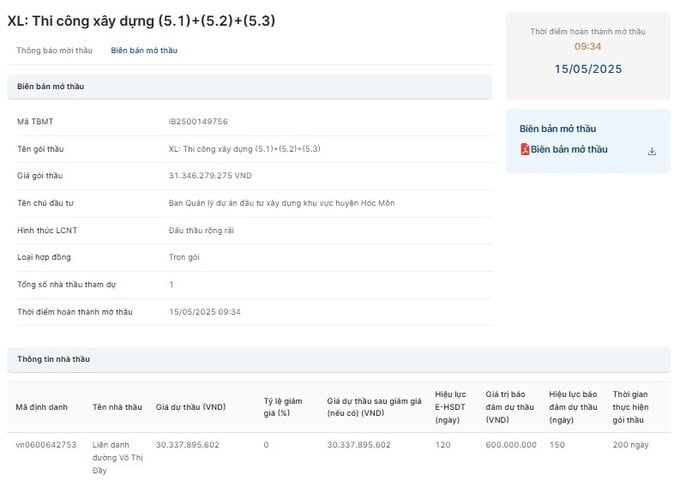680x481 pixels.
Task: Click the E-HSDT validity value 120
Action: click(443, 445)
